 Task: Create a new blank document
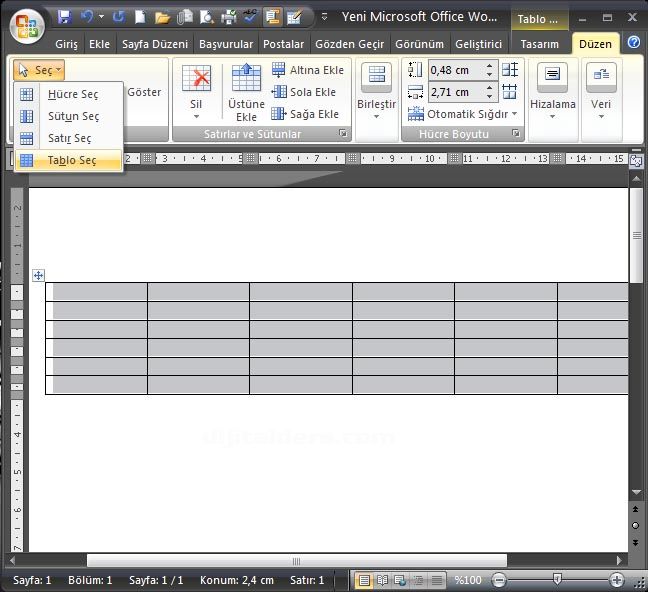[x=140, y=17]
